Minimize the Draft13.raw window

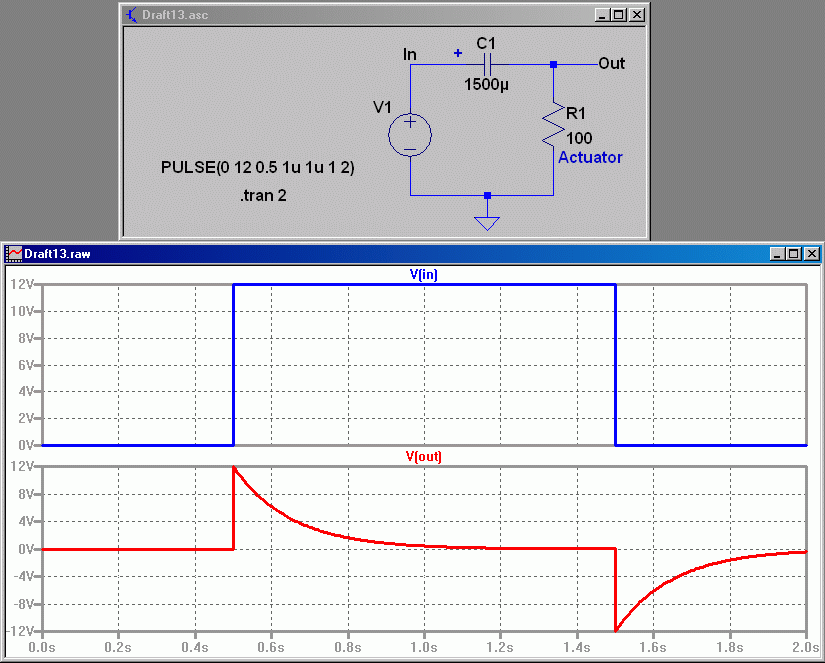click(778, 254)
